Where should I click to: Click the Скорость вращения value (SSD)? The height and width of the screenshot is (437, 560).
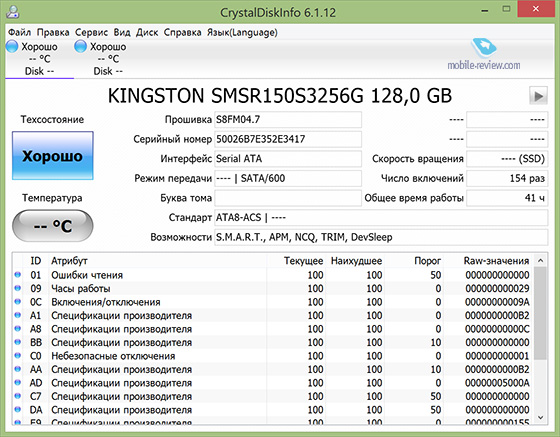pos(507,159)
